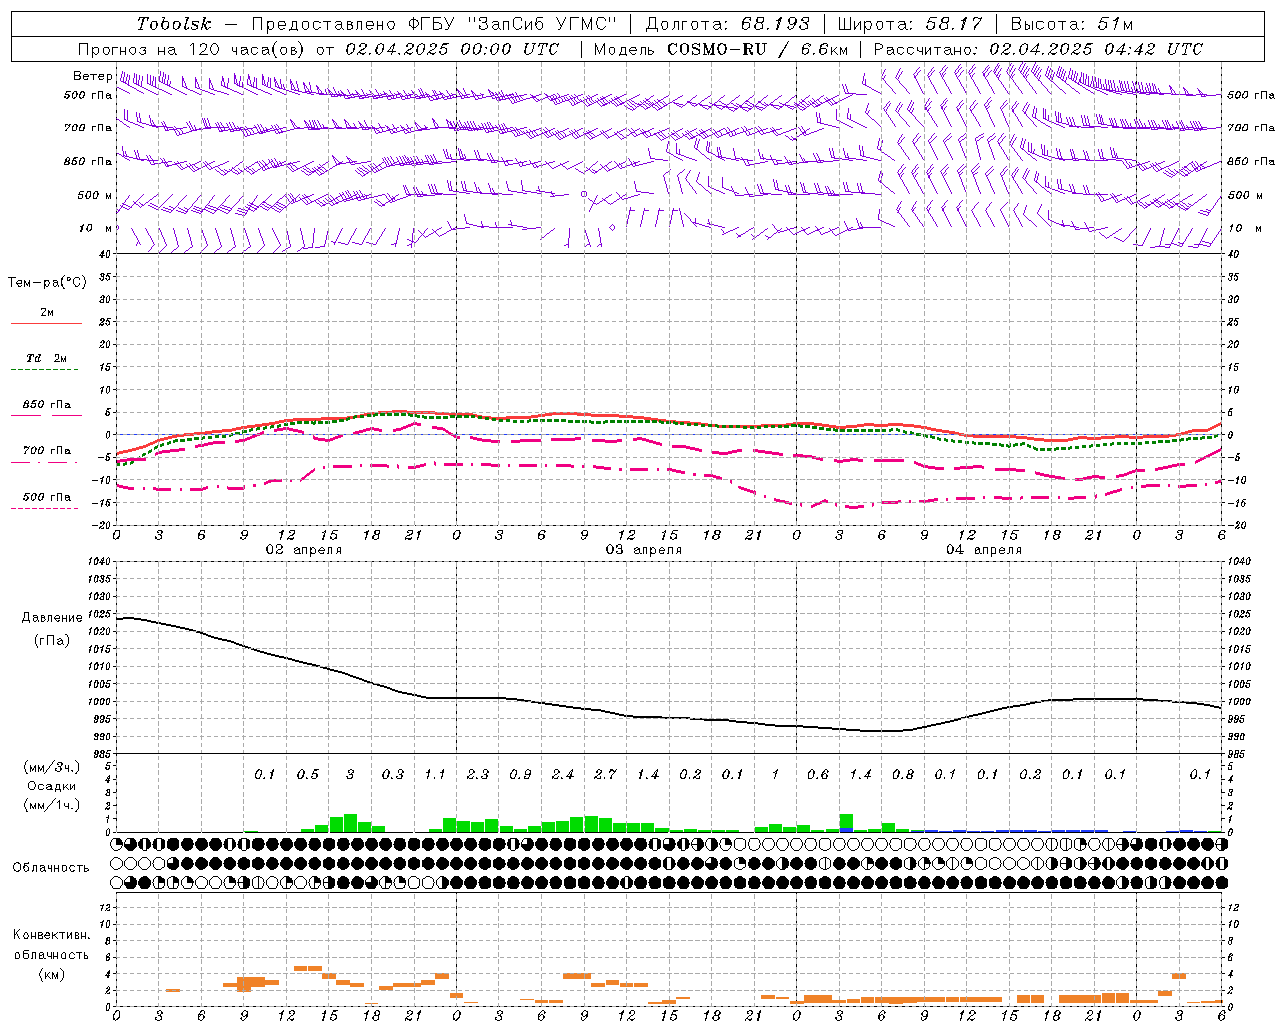Viewport: 1280px width, 1024px height.
Task: Click the 3-hour precipitation value "0.3"
Action: pyautogui.click(x=393, y=775)
